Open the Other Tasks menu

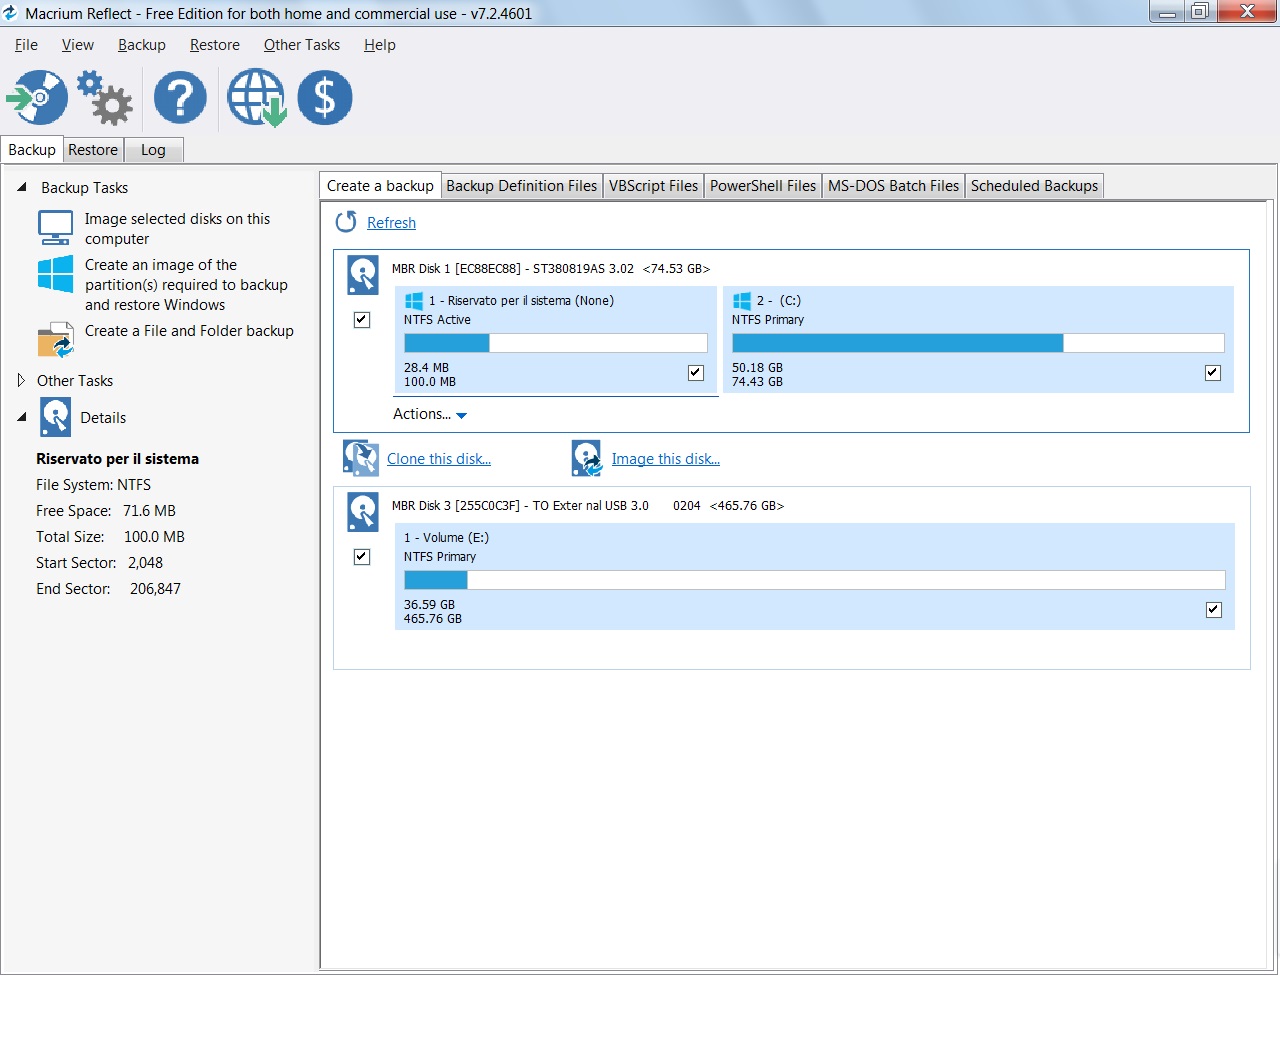tap(302, 45)
